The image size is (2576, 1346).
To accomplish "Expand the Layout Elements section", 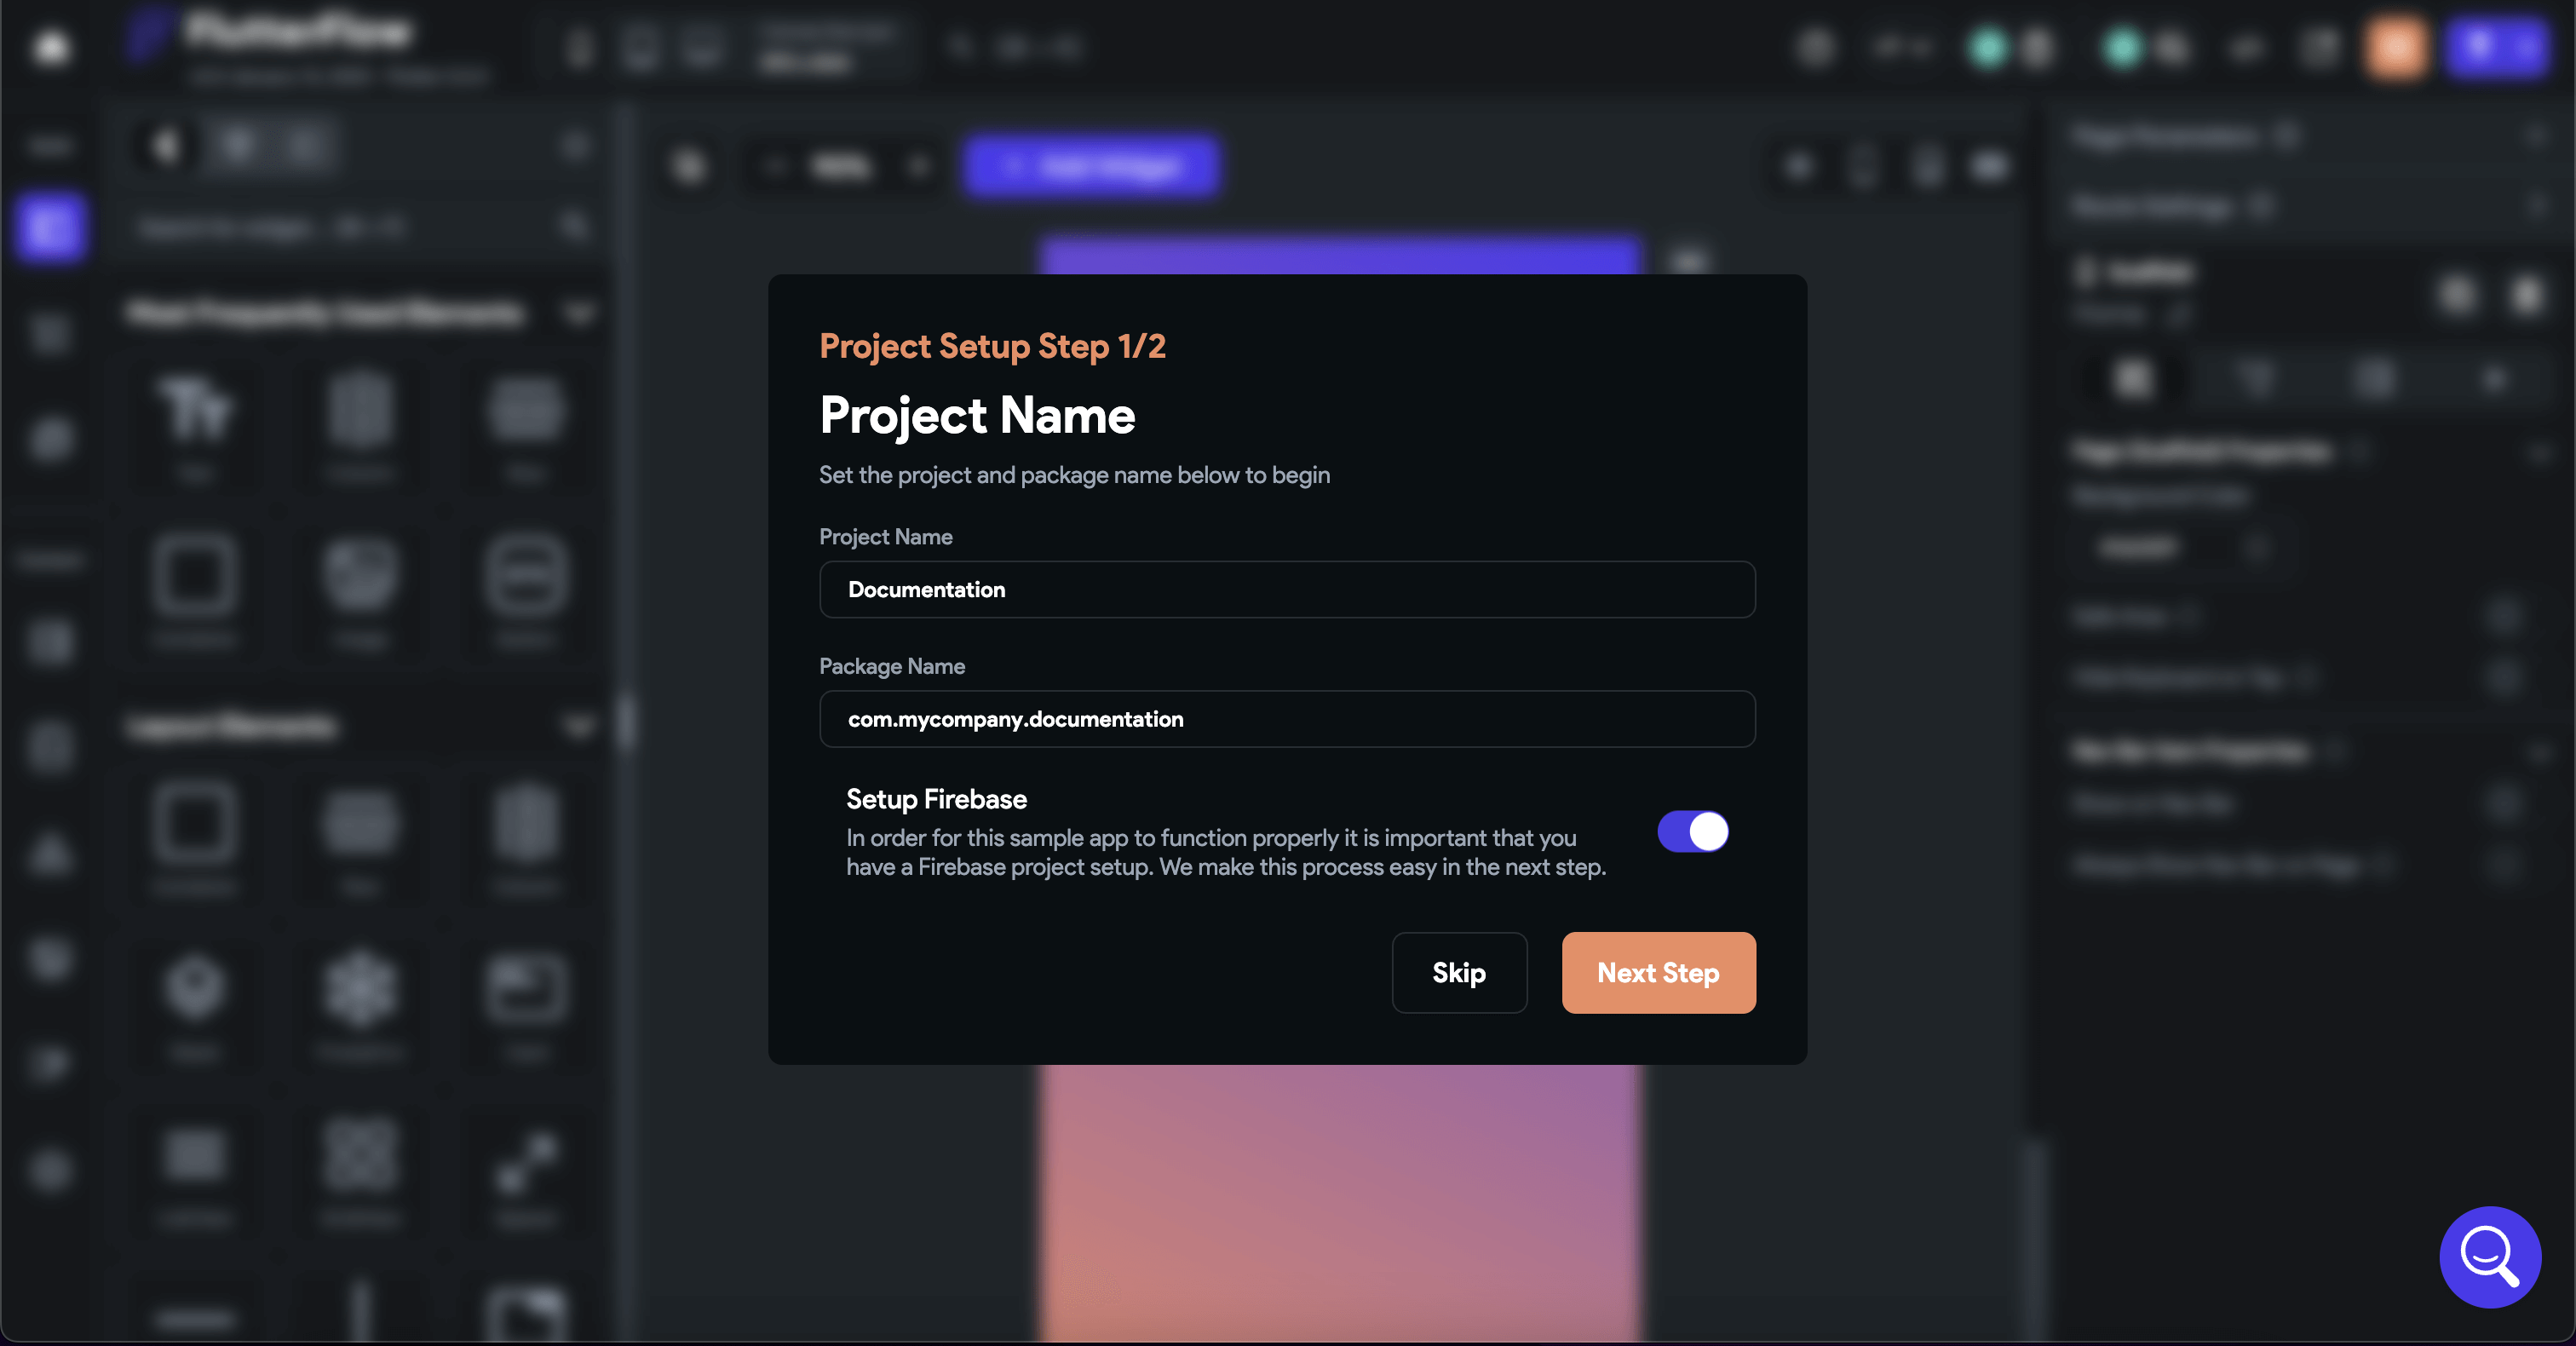I will point(581,724).
